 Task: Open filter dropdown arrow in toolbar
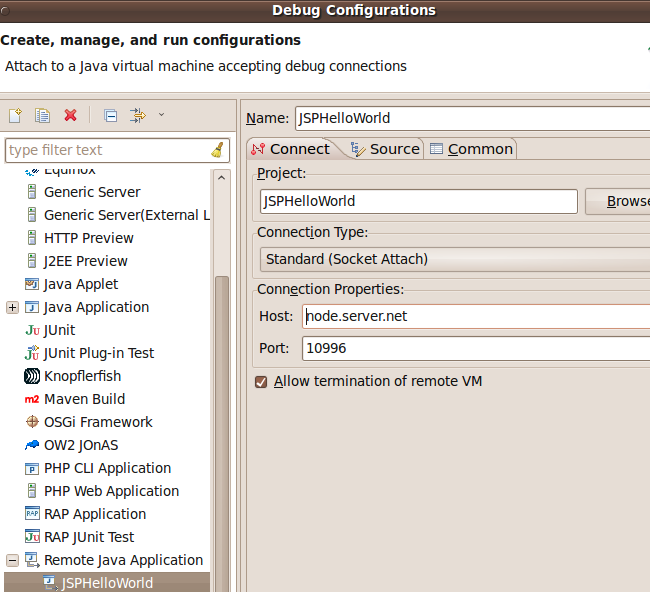[x=161, y=114]
